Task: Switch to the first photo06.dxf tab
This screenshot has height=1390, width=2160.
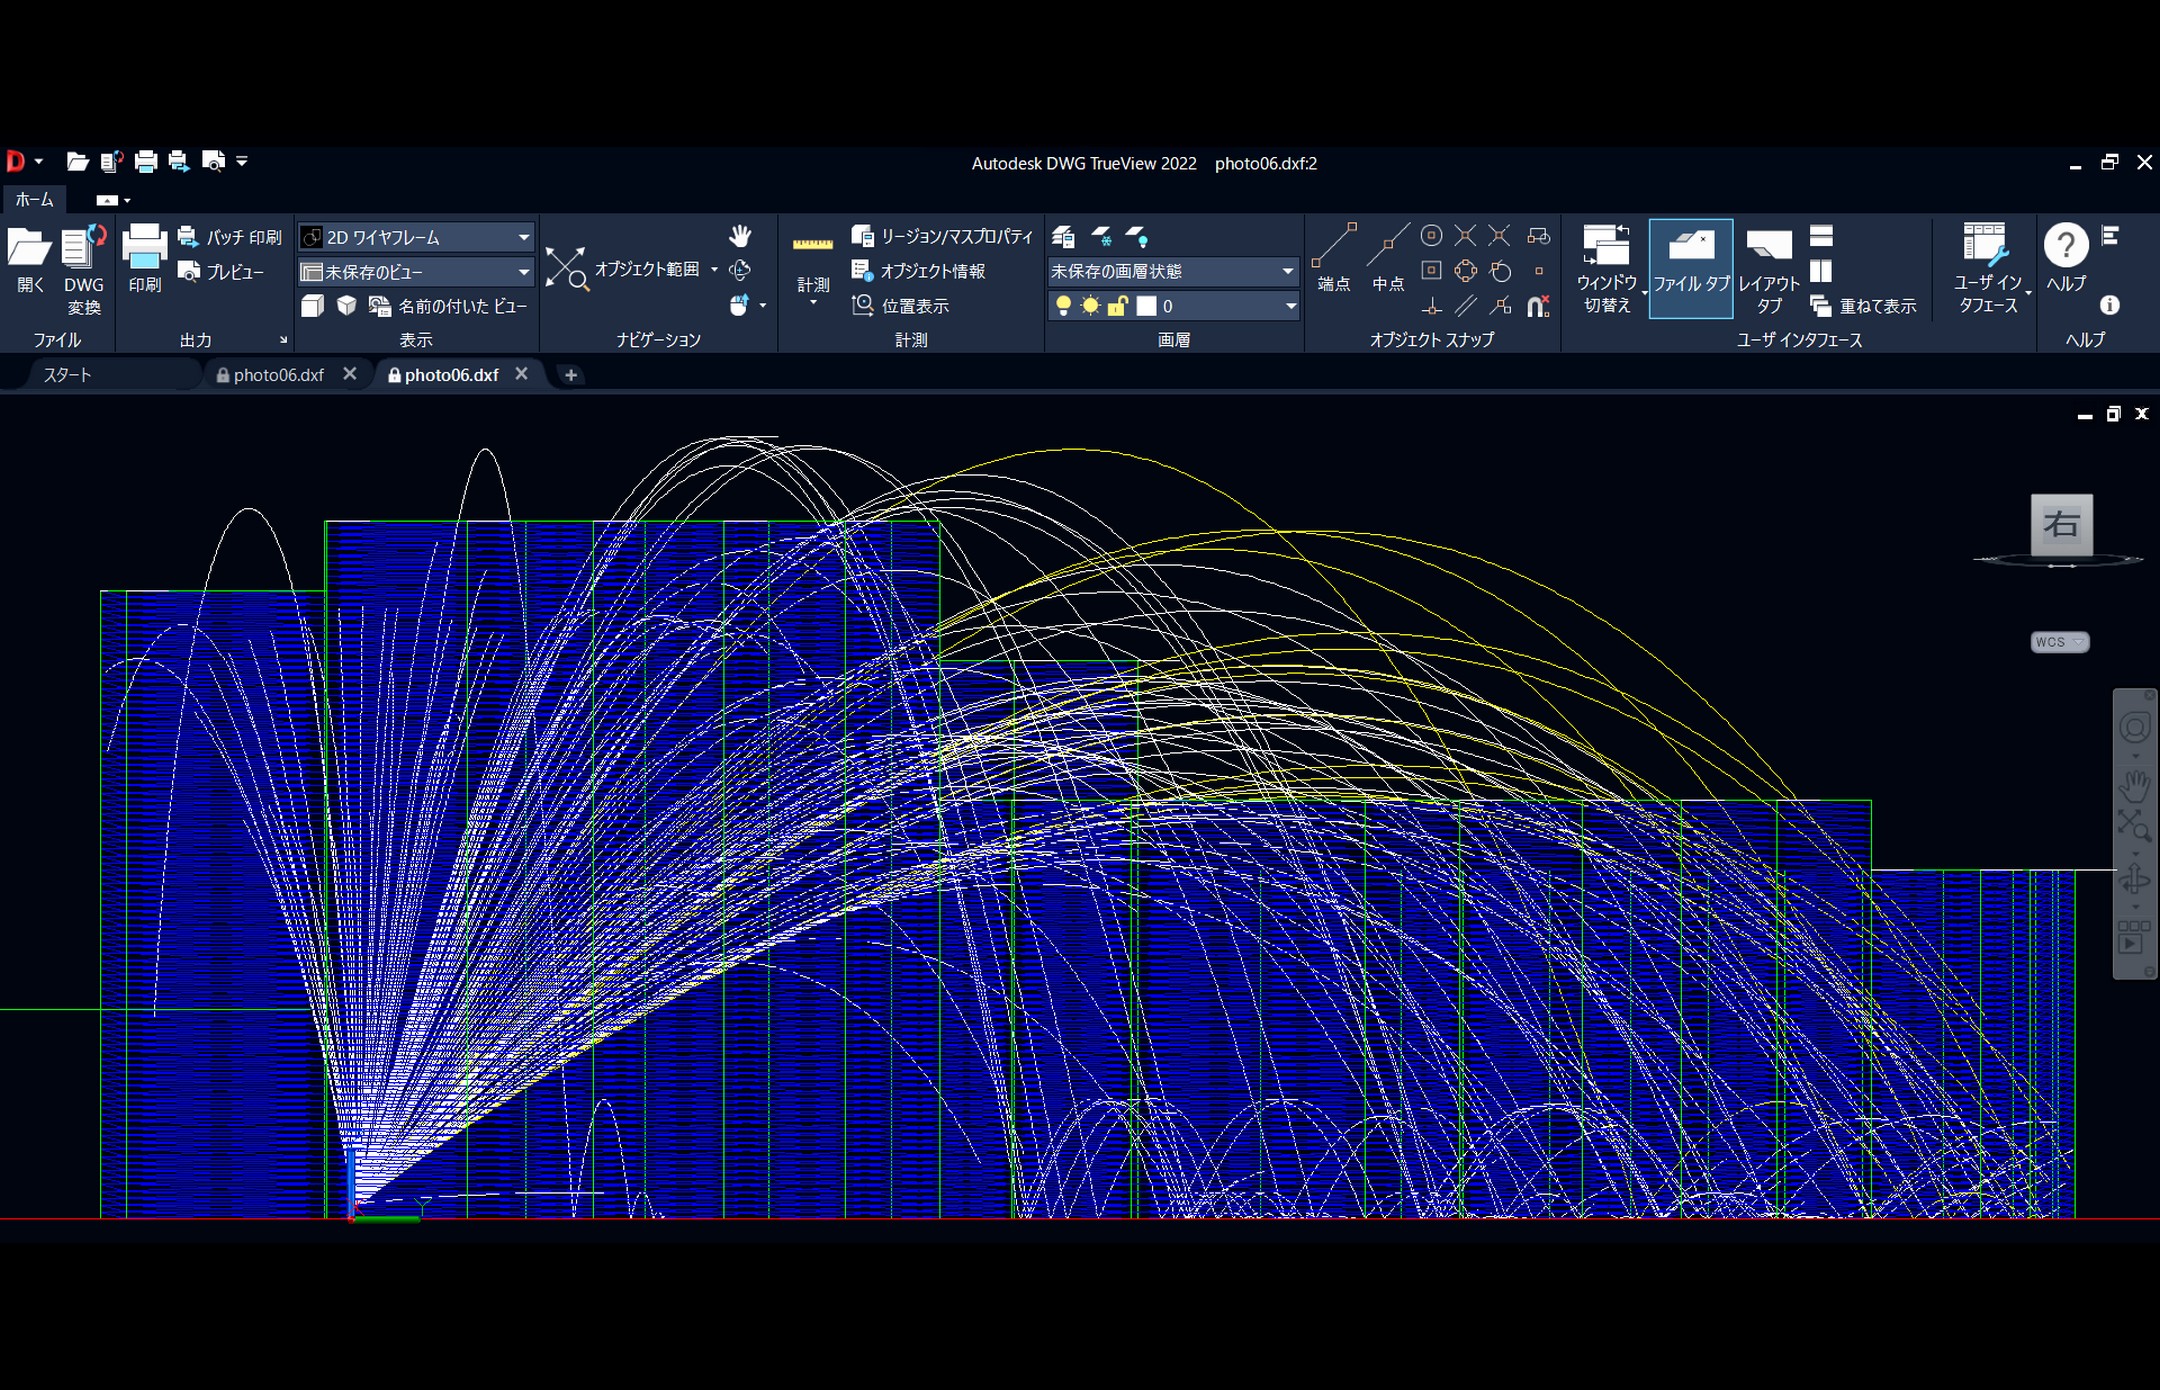Action: tap(278, 375)
